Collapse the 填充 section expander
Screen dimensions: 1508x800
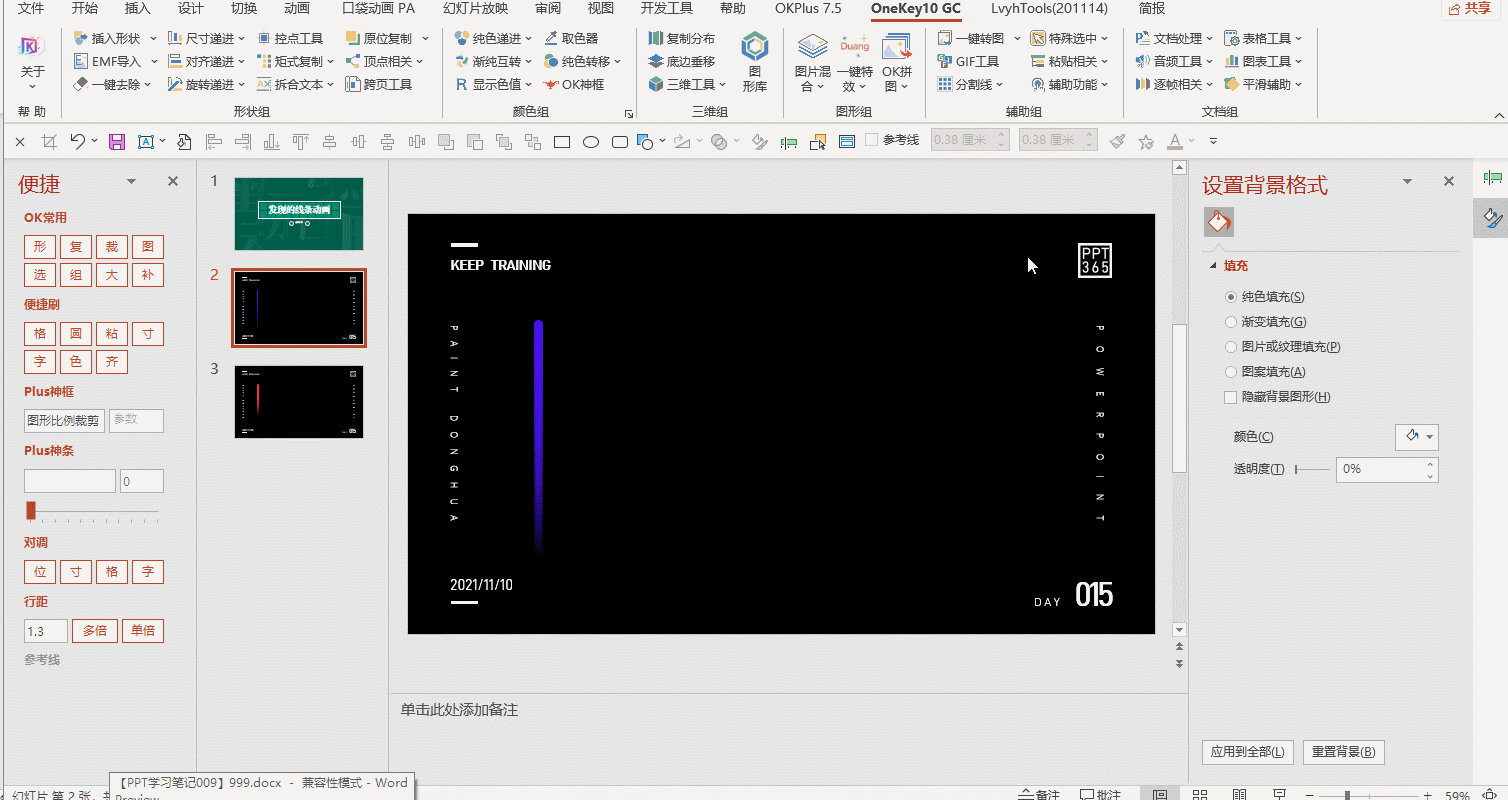1214,266
